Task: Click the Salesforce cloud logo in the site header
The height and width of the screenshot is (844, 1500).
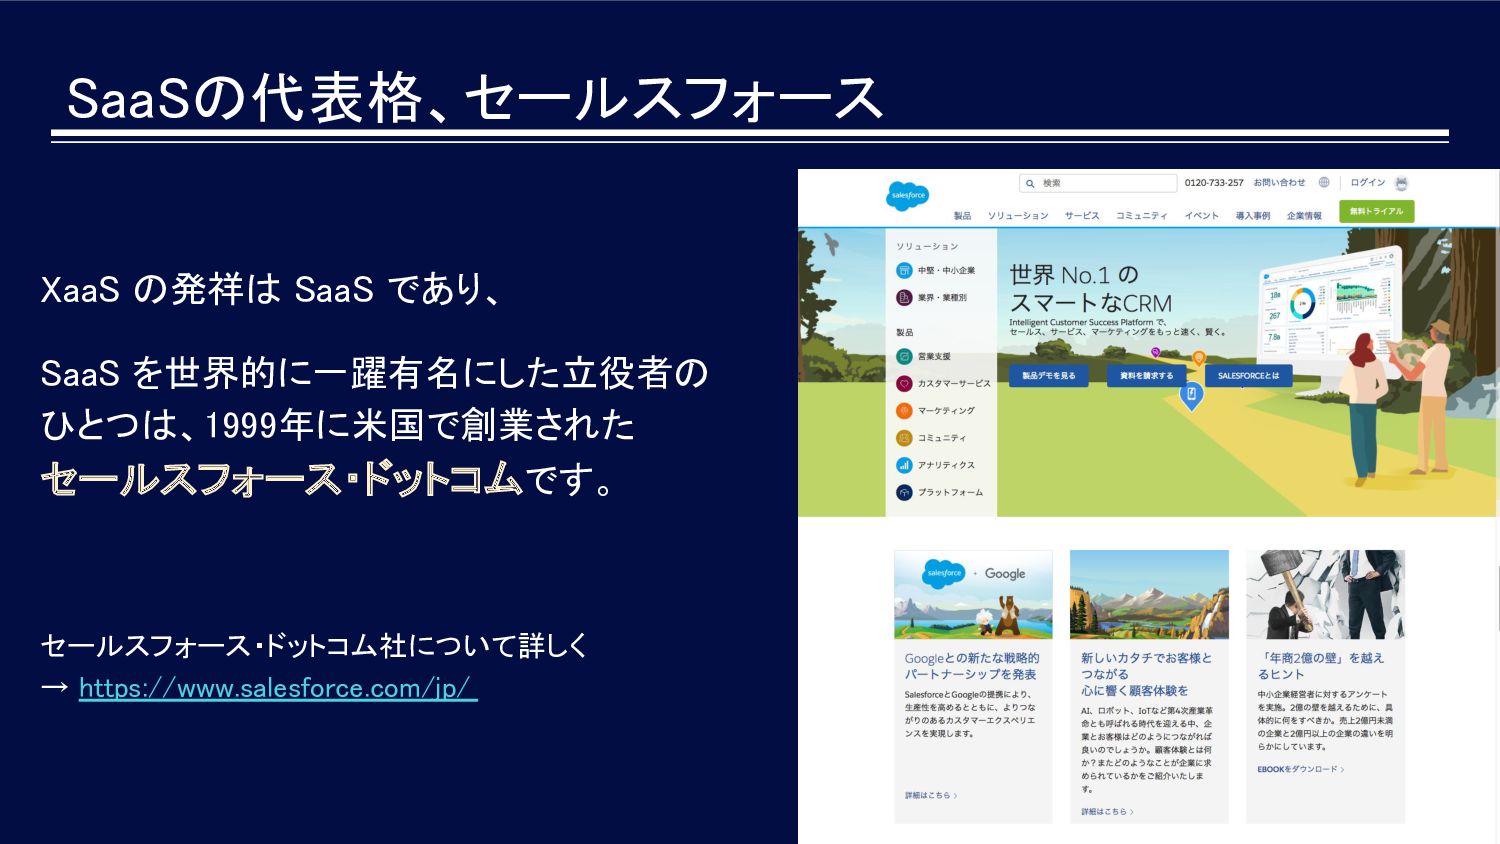Action: pos(908,195)
